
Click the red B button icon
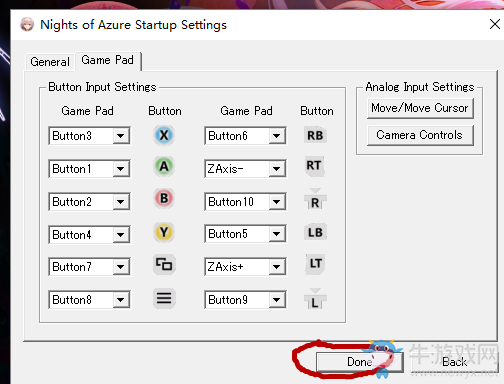point(164,198)
